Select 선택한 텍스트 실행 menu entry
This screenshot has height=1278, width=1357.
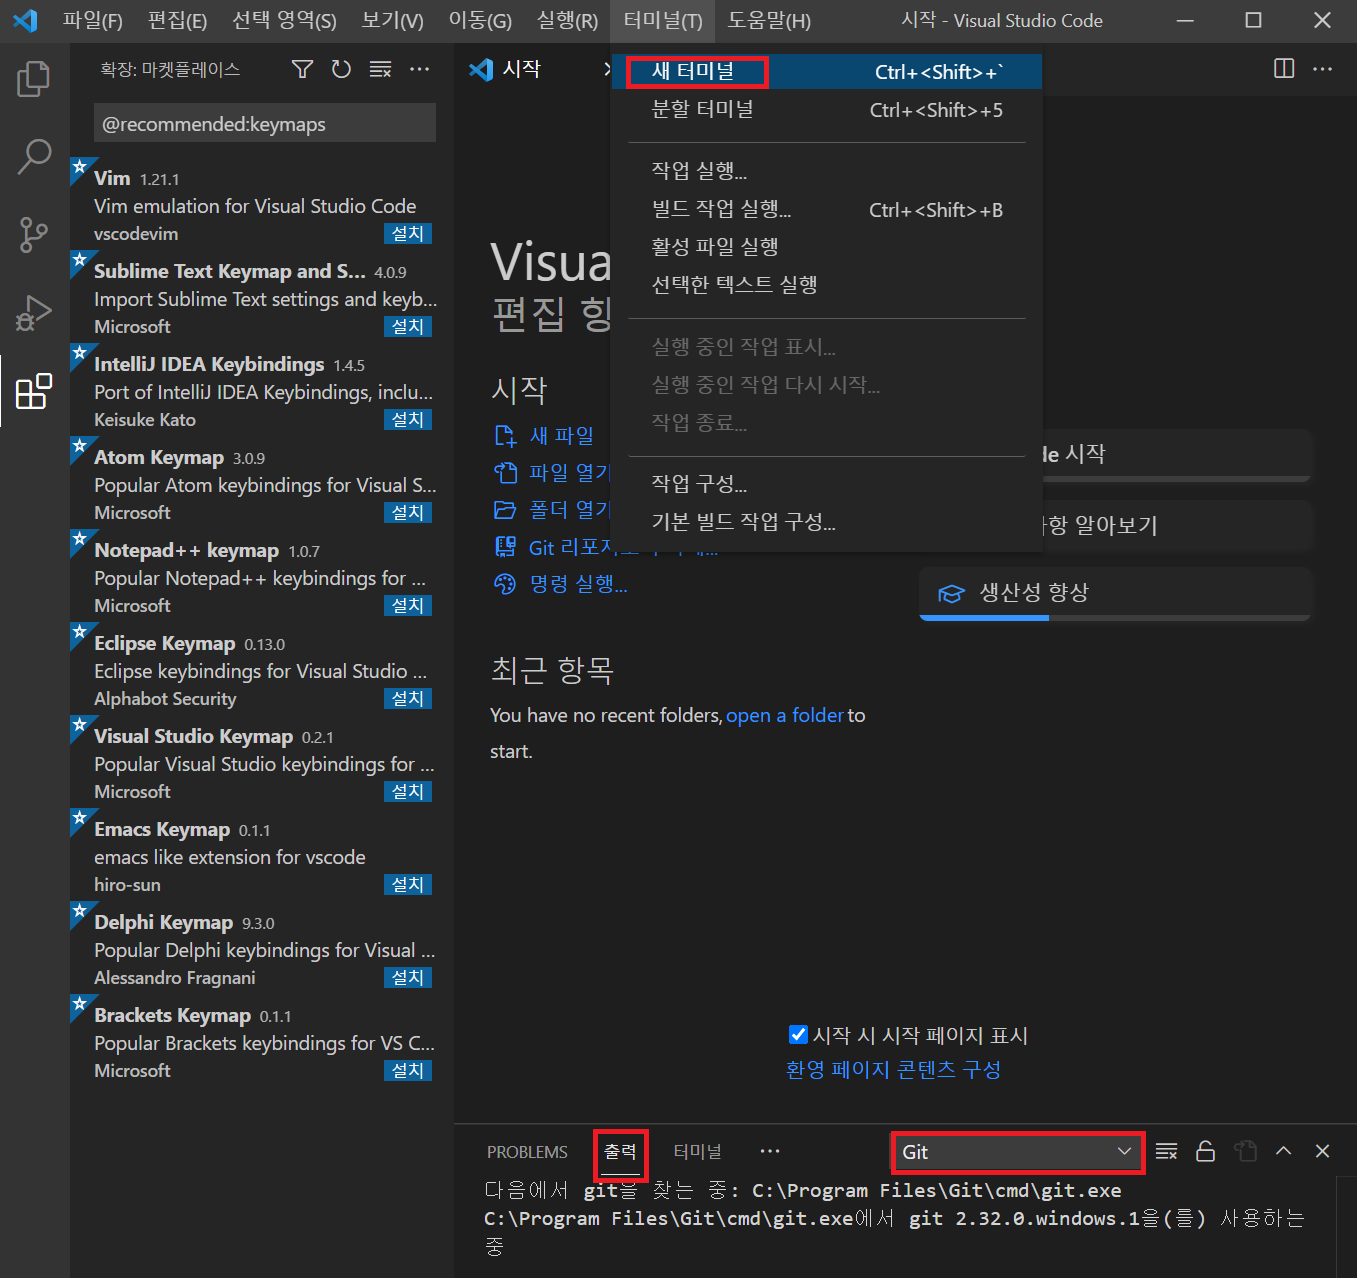[x=827, y=285]
